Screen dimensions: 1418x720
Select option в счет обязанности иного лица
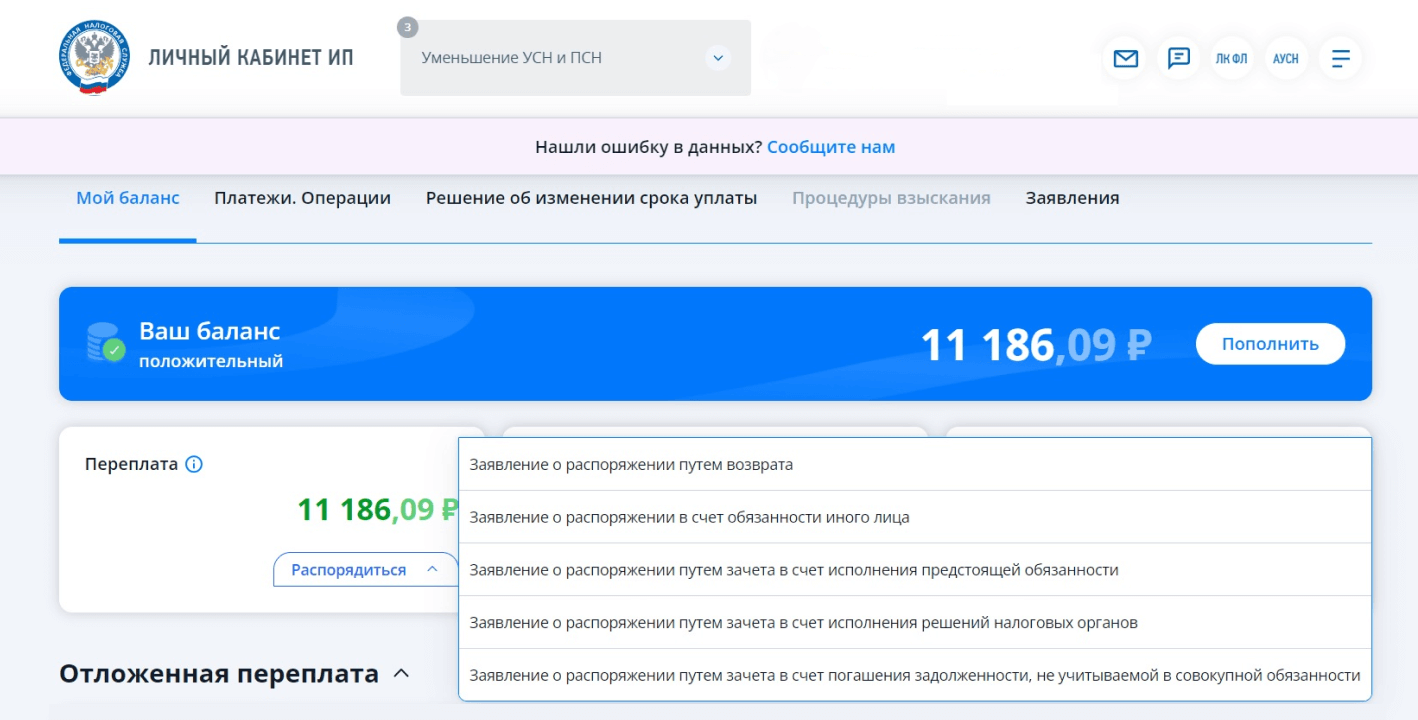(689, 517)
